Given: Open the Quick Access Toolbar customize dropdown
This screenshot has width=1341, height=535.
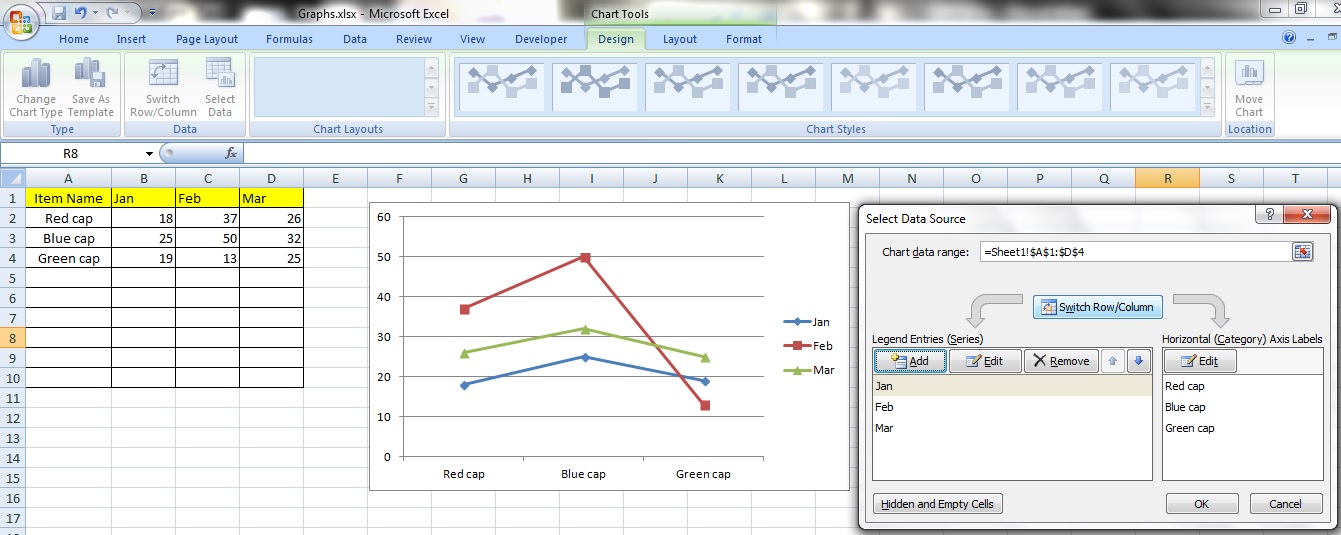Looking at the screenshot, I should pos(151,14).
